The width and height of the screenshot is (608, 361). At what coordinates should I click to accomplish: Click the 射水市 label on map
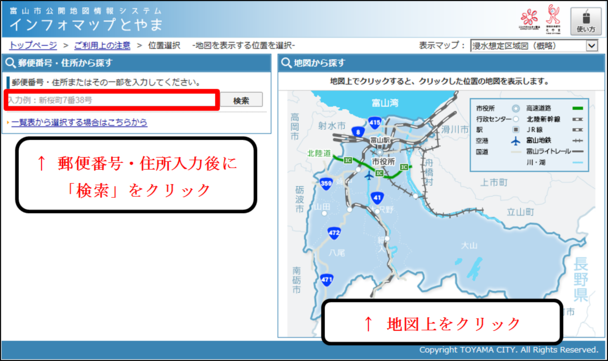[332, 126]
